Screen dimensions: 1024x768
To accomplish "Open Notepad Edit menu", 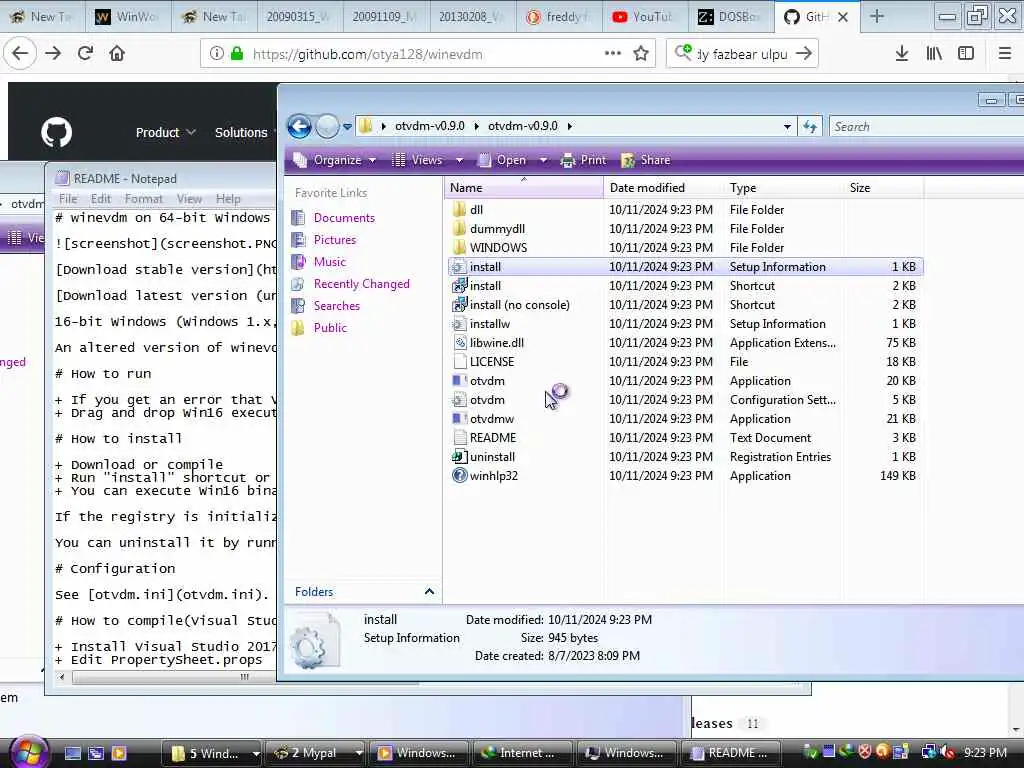I will 101,199.
